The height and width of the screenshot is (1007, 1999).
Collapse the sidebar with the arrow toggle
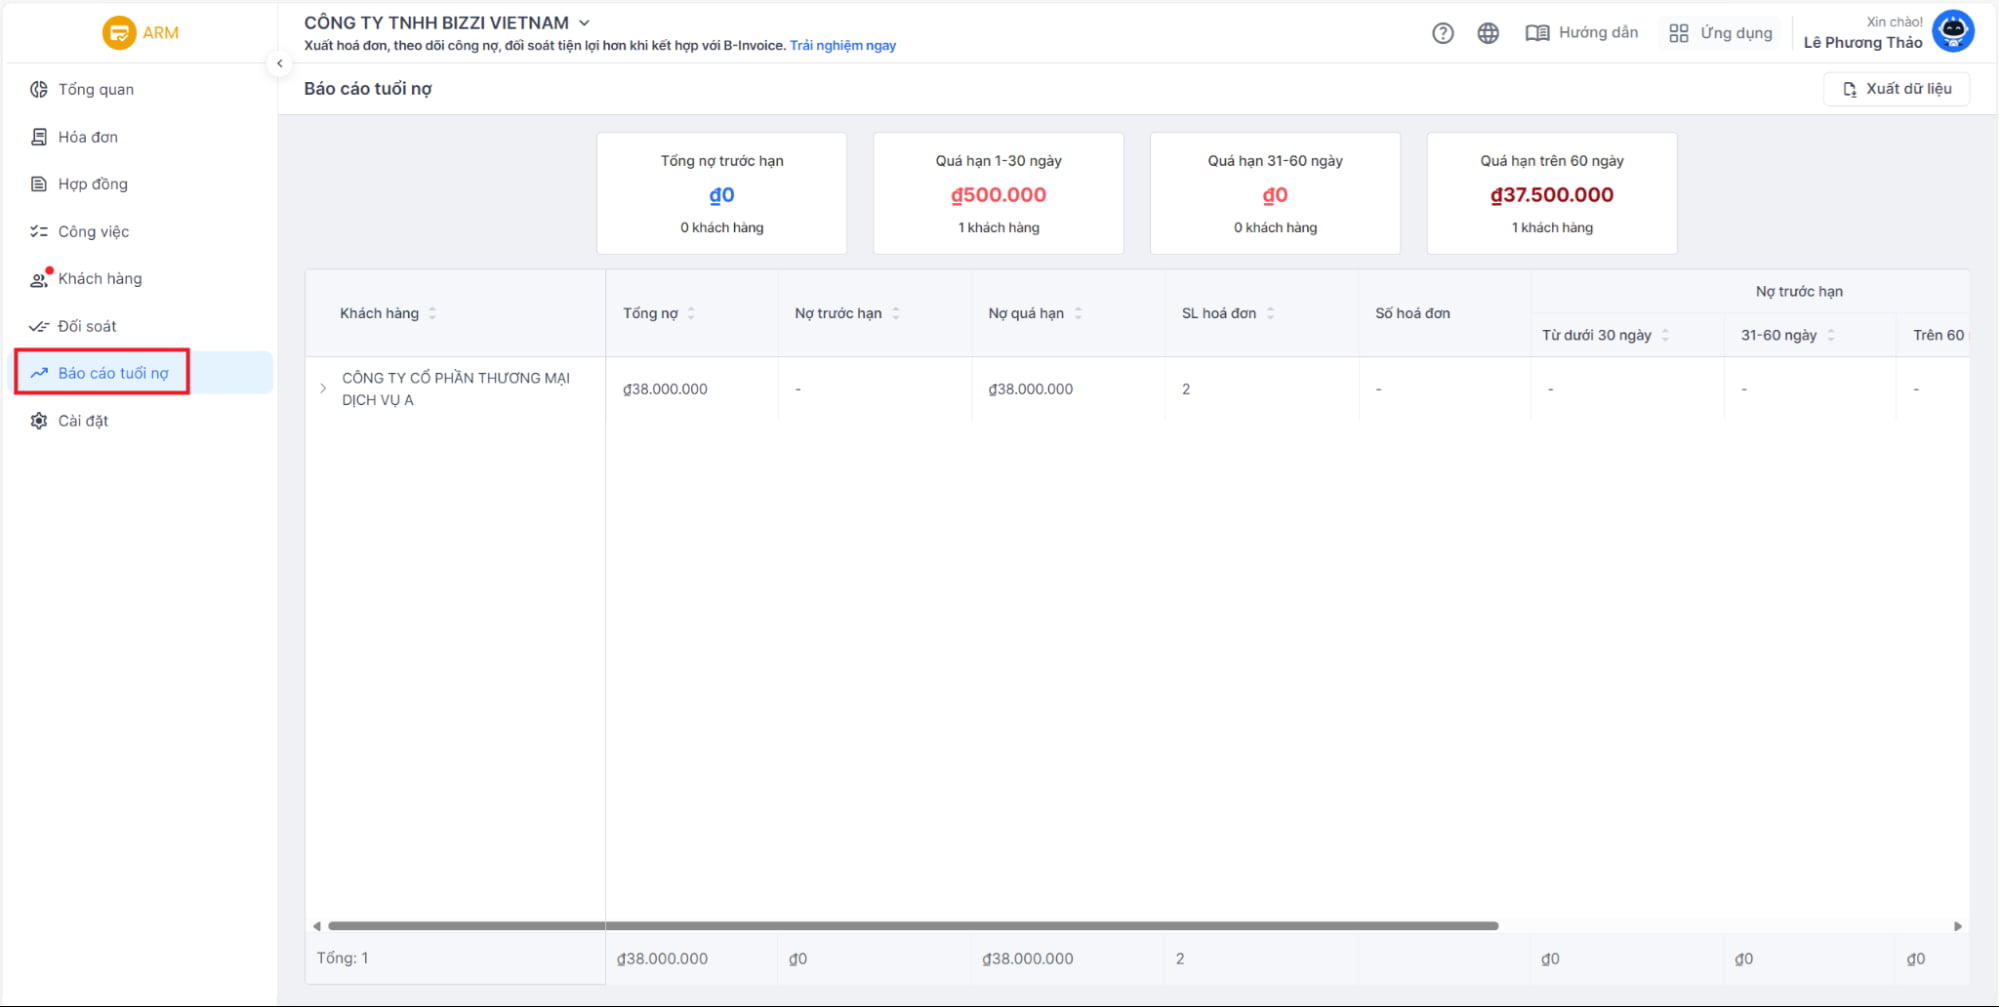tap(280, 63)
